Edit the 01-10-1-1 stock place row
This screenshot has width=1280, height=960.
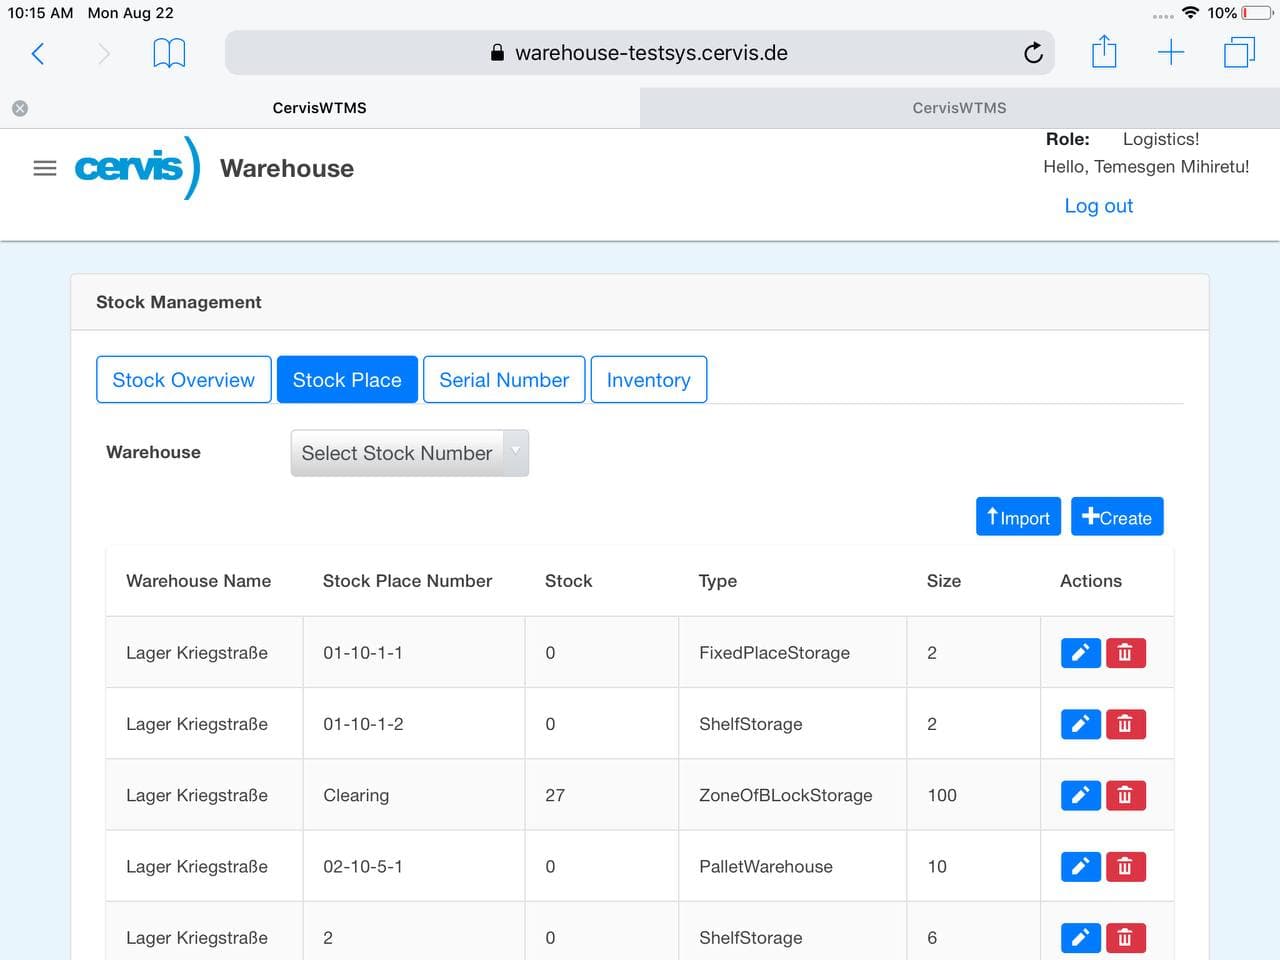point(1080,653)
